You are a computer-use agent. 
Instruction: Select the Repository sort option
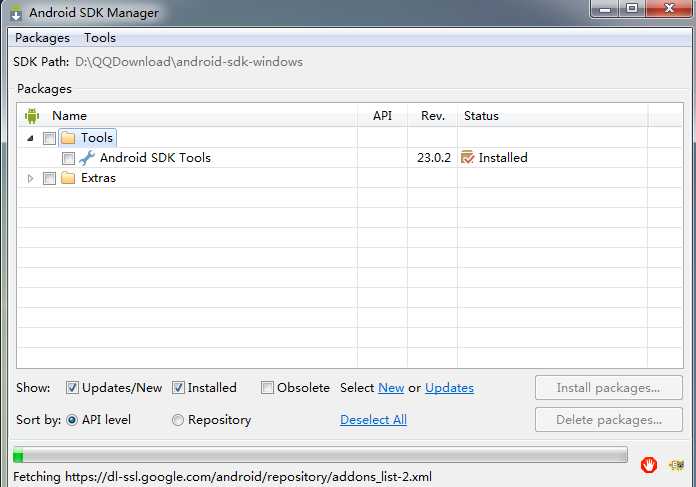pos(178,420)
